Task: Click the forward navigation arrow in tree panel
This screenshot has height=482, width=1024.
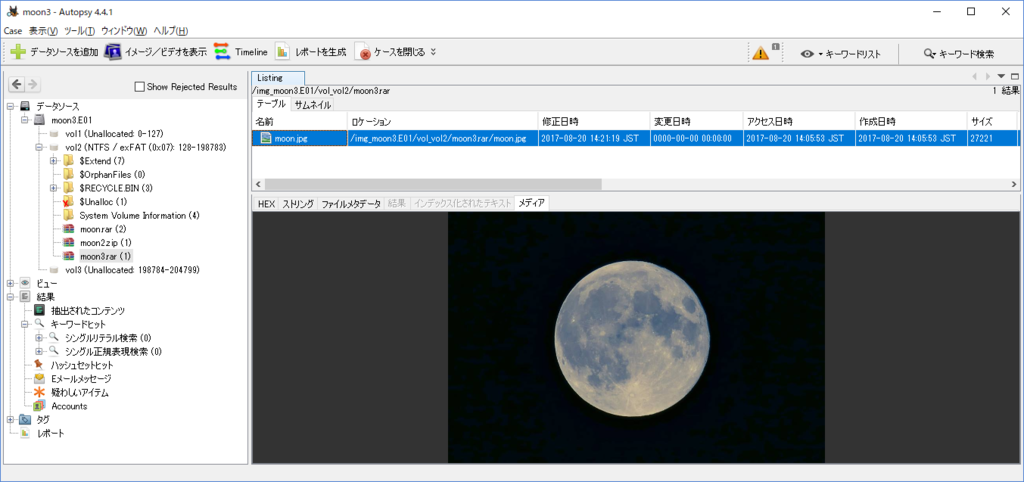Action: pyautogui.click(x=32, y=84)
